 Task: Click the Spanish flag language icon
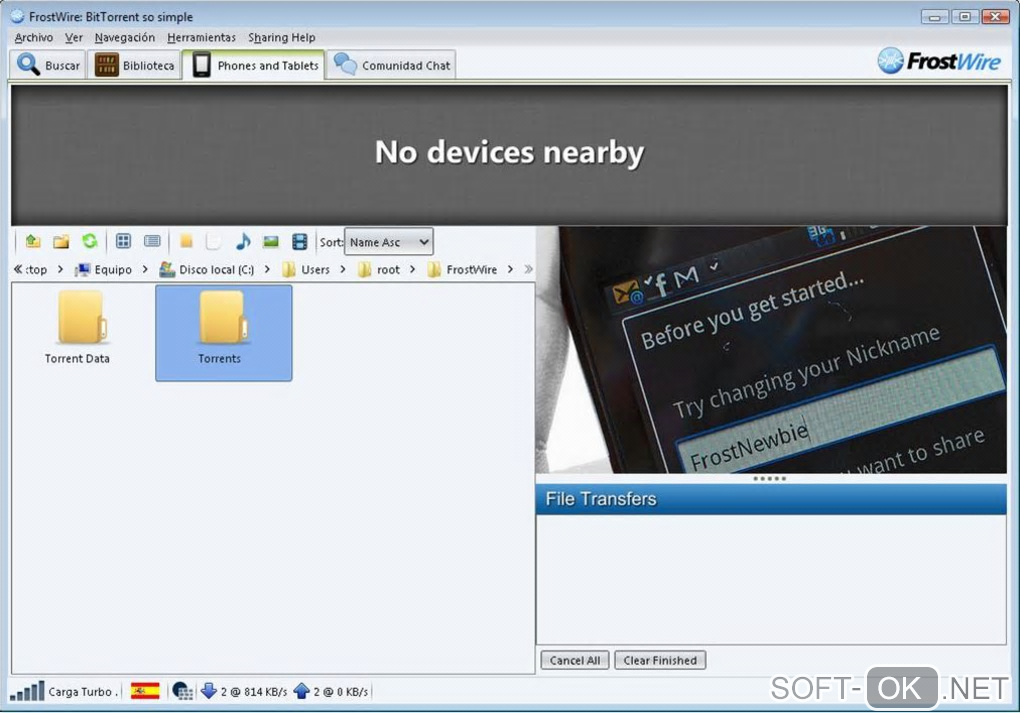(x=145, y=691)
